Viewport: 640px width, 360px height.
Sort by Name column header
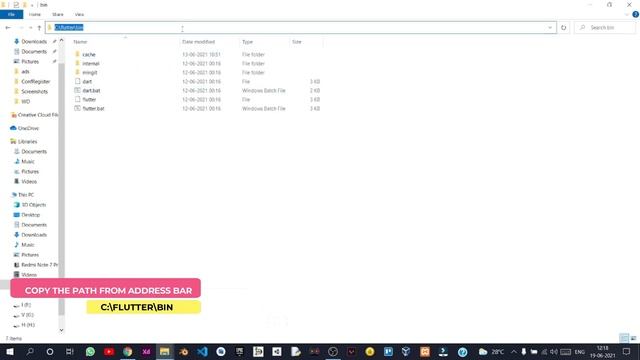tap(80, 42)
